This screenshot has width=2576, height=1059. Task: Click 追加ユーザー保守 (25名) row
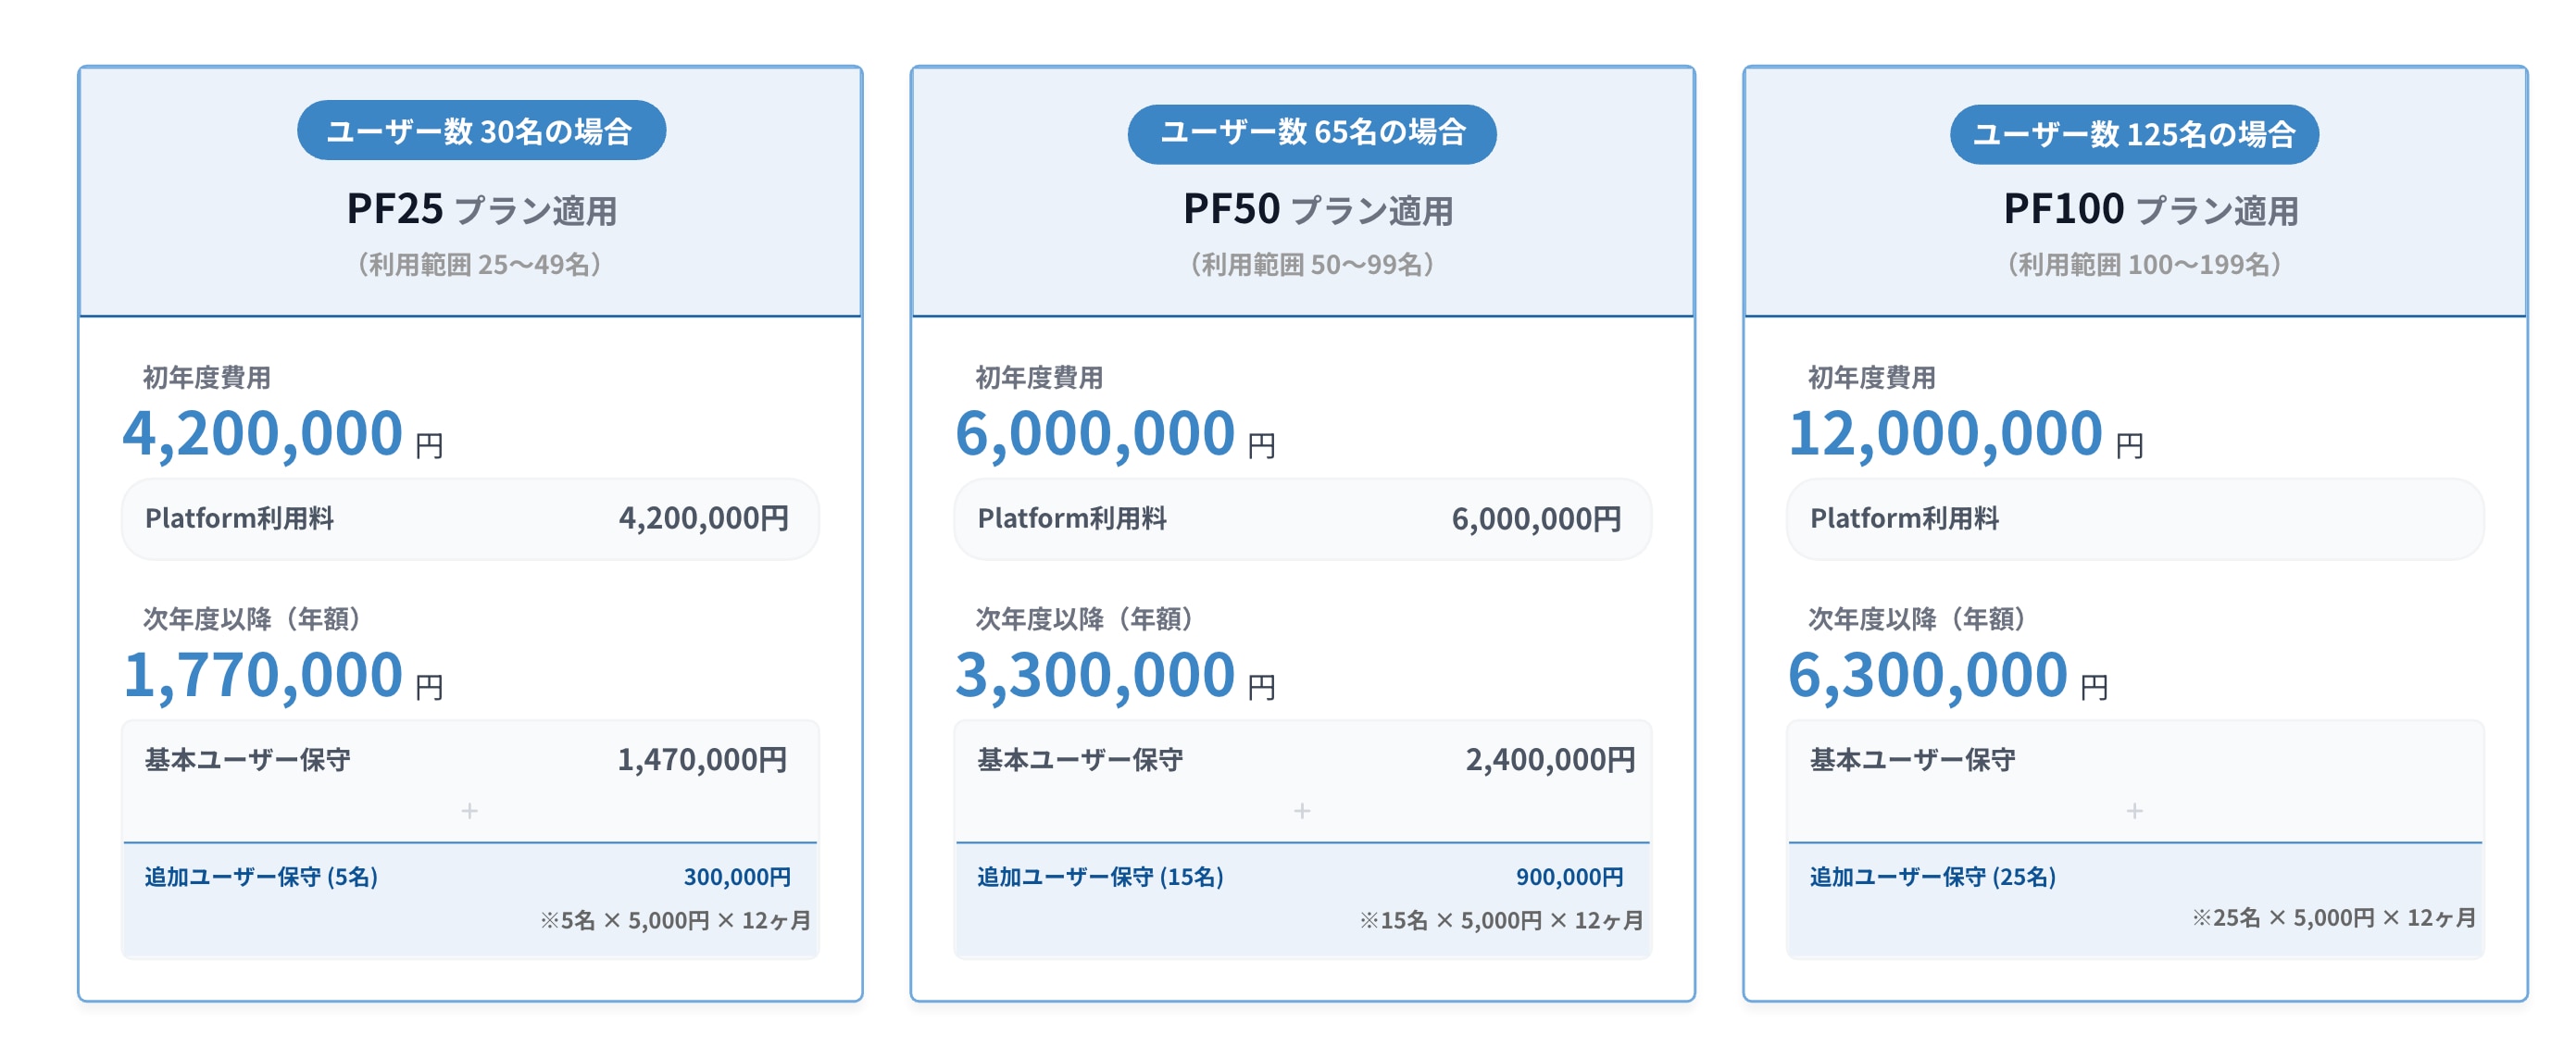2134,877
